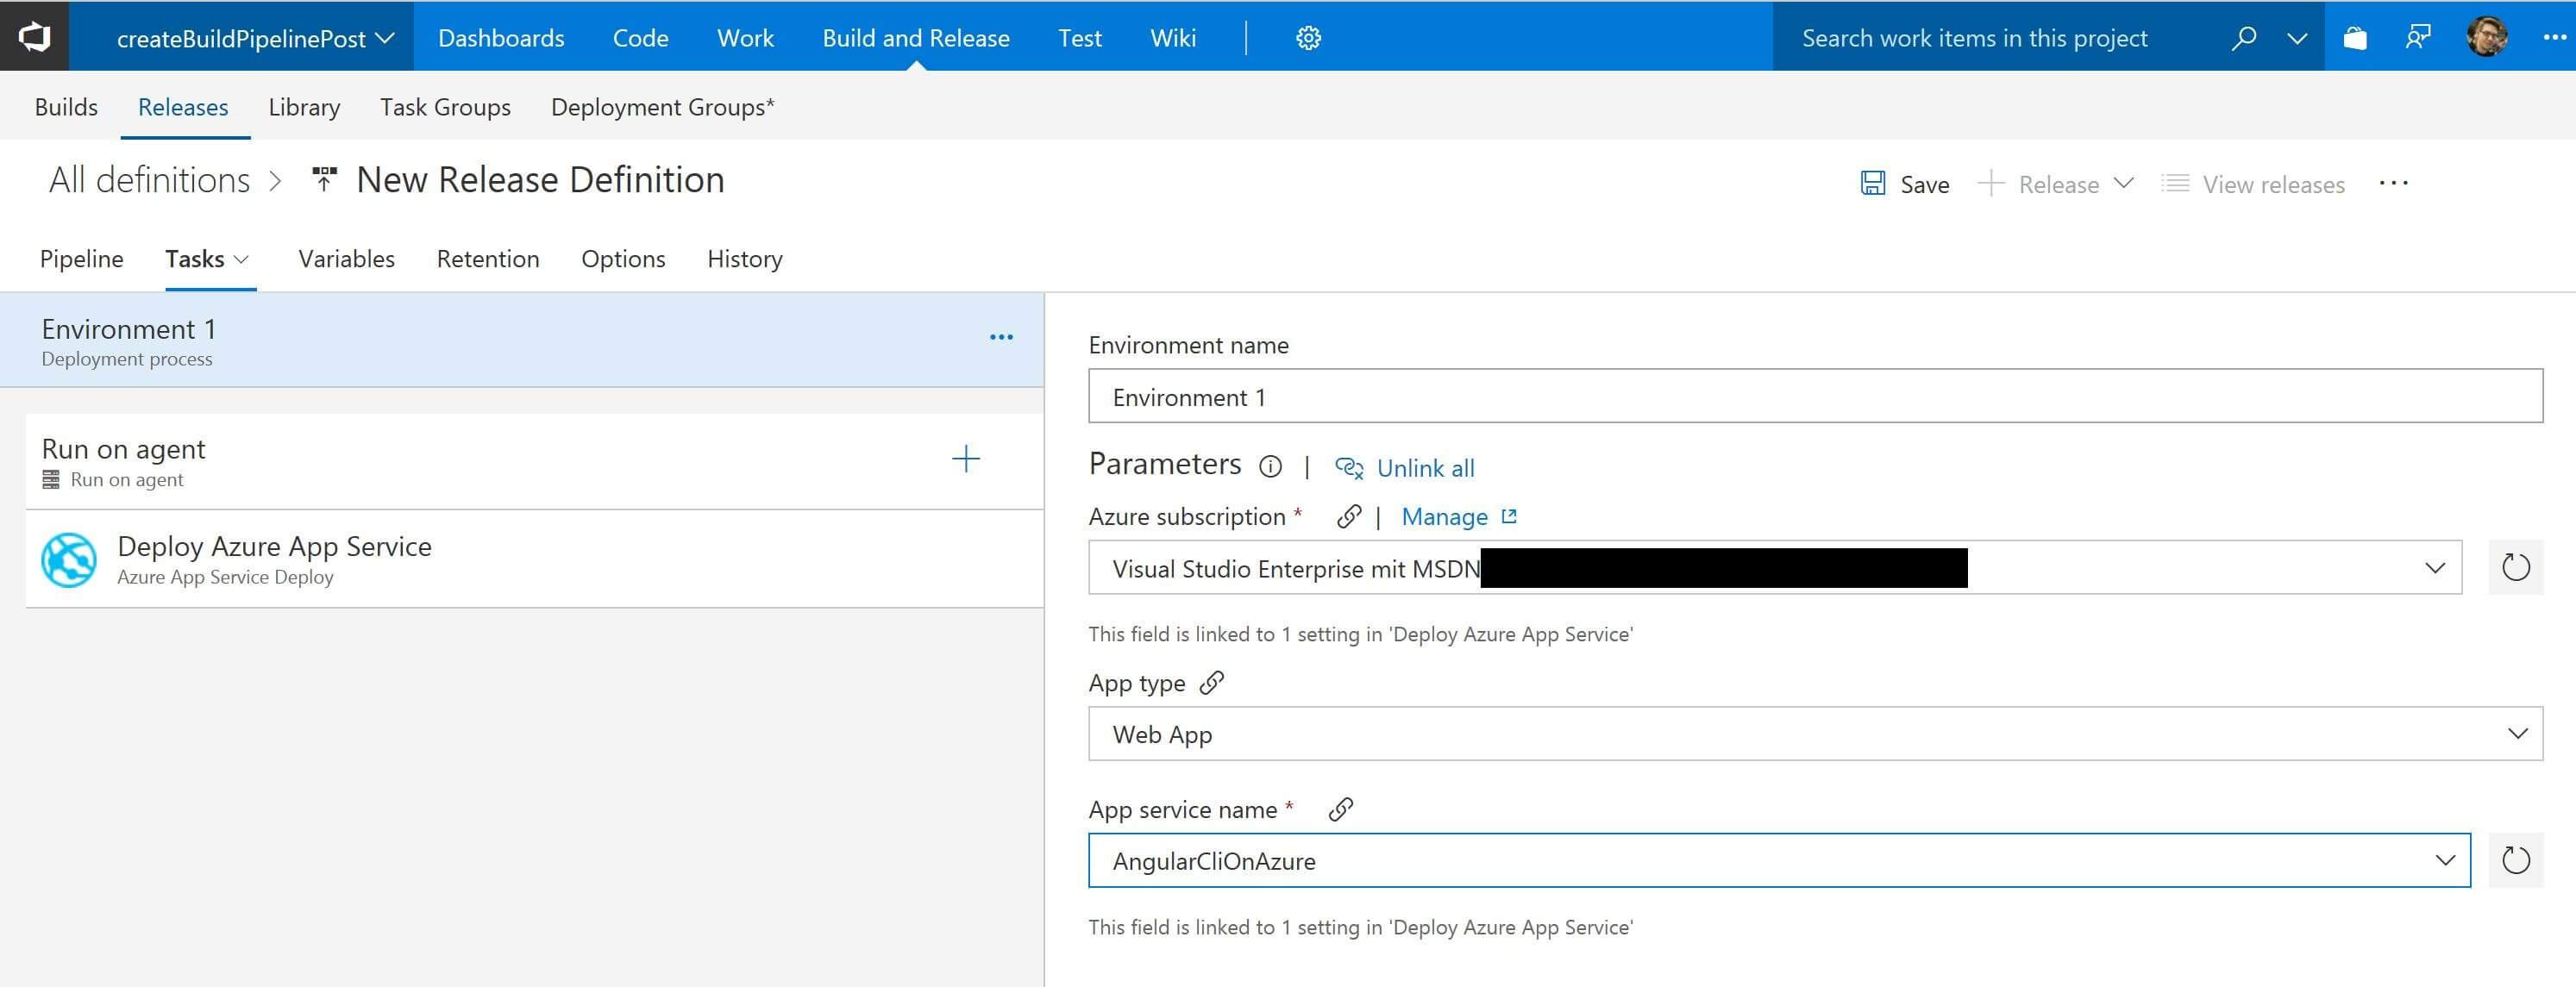Click the Unlink all link
The height and width of the screenshot is (987, 2576).
coord(1424,468)
